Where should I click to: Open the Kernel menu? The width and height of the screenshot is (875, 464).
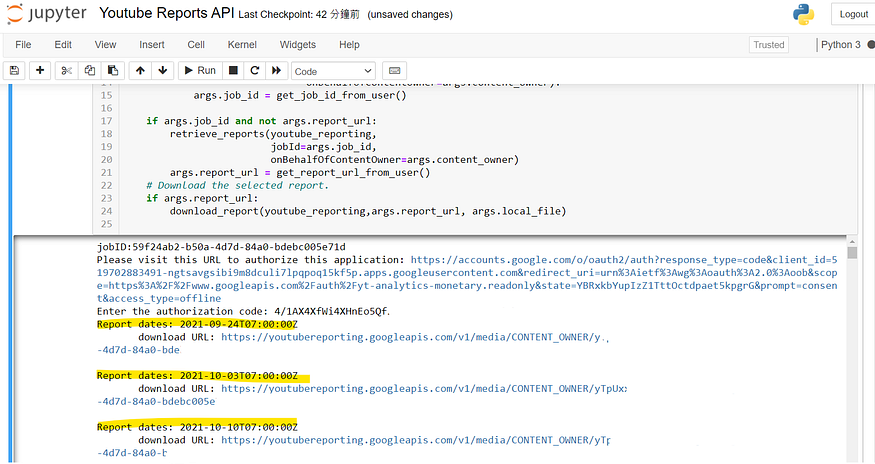coord(242,45)
